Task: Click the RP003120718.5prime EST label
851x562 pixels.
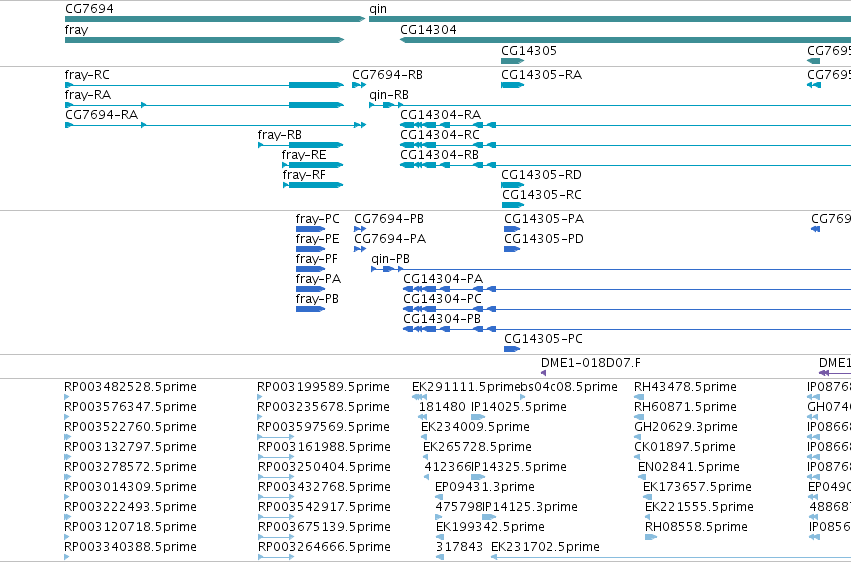Action: (130, 528)
